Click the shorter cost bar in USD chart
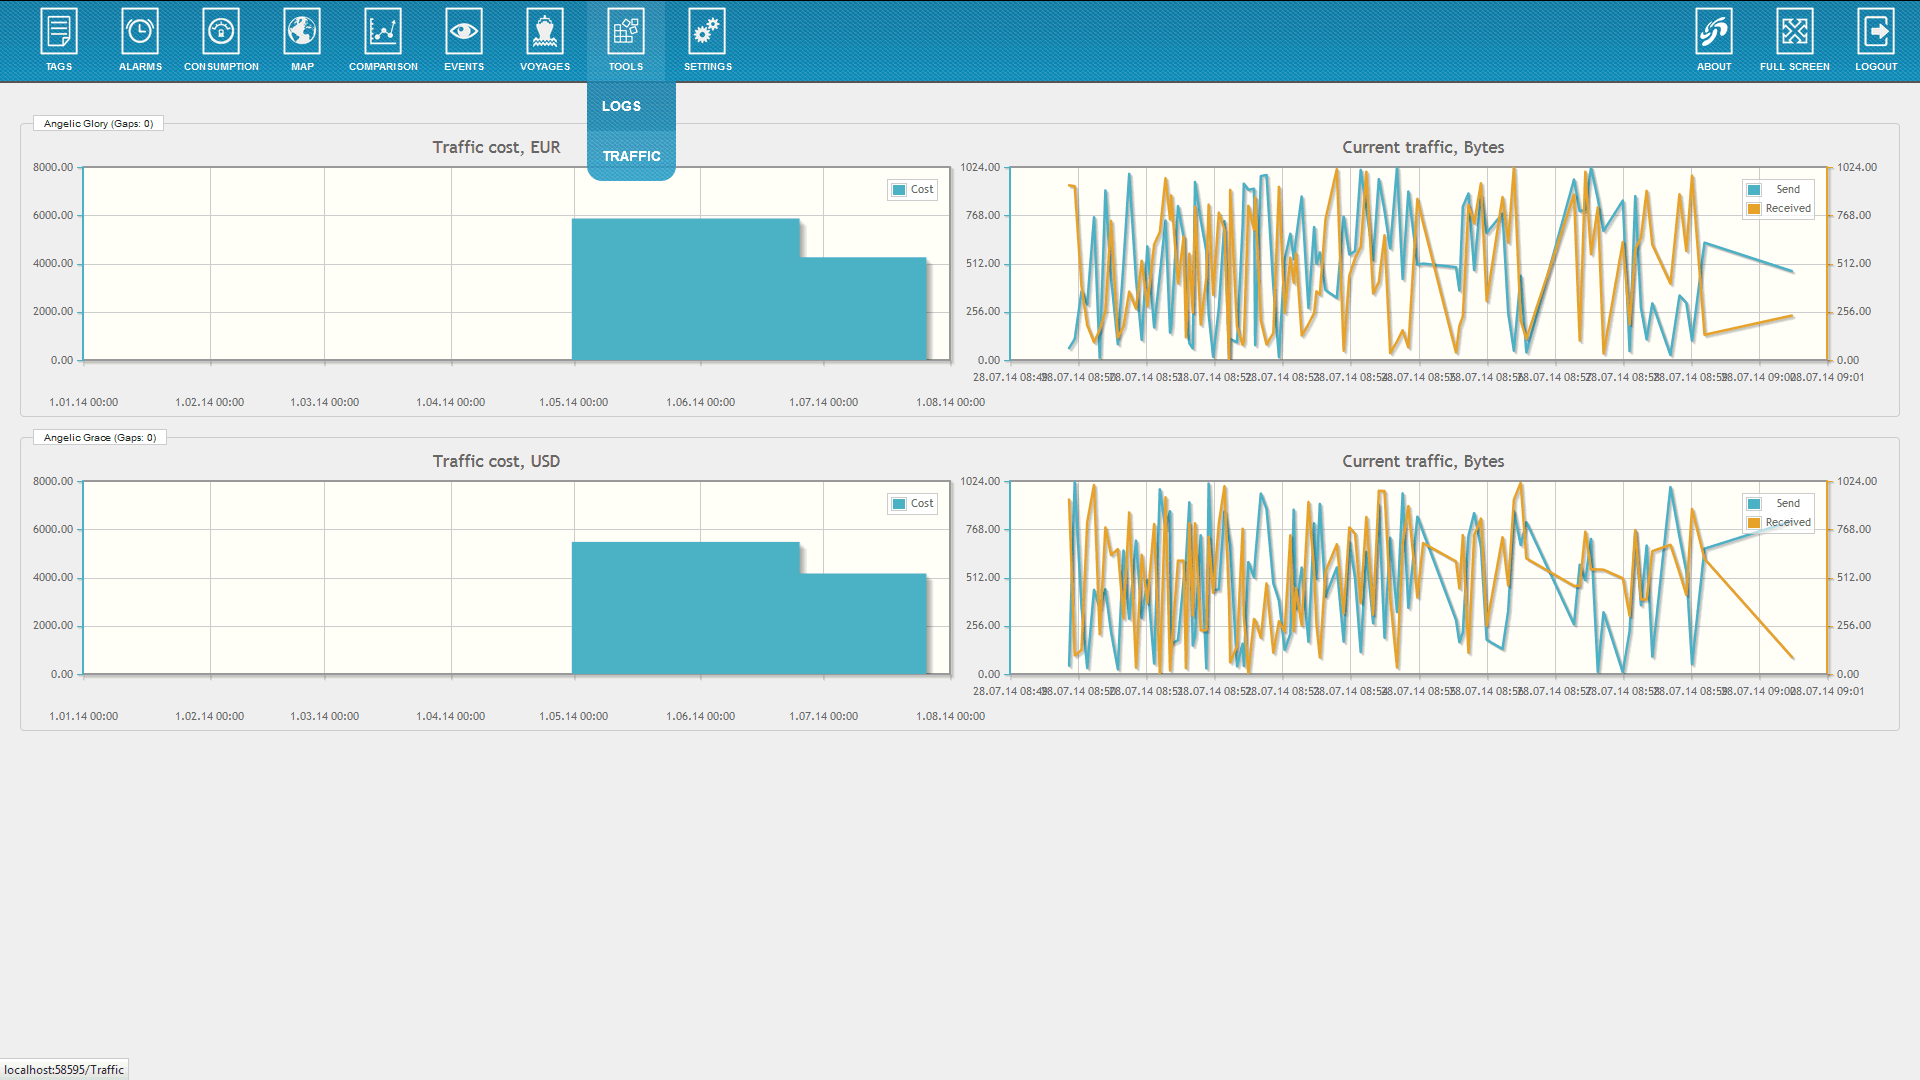 pyautogui.click(x=864, y=624)
